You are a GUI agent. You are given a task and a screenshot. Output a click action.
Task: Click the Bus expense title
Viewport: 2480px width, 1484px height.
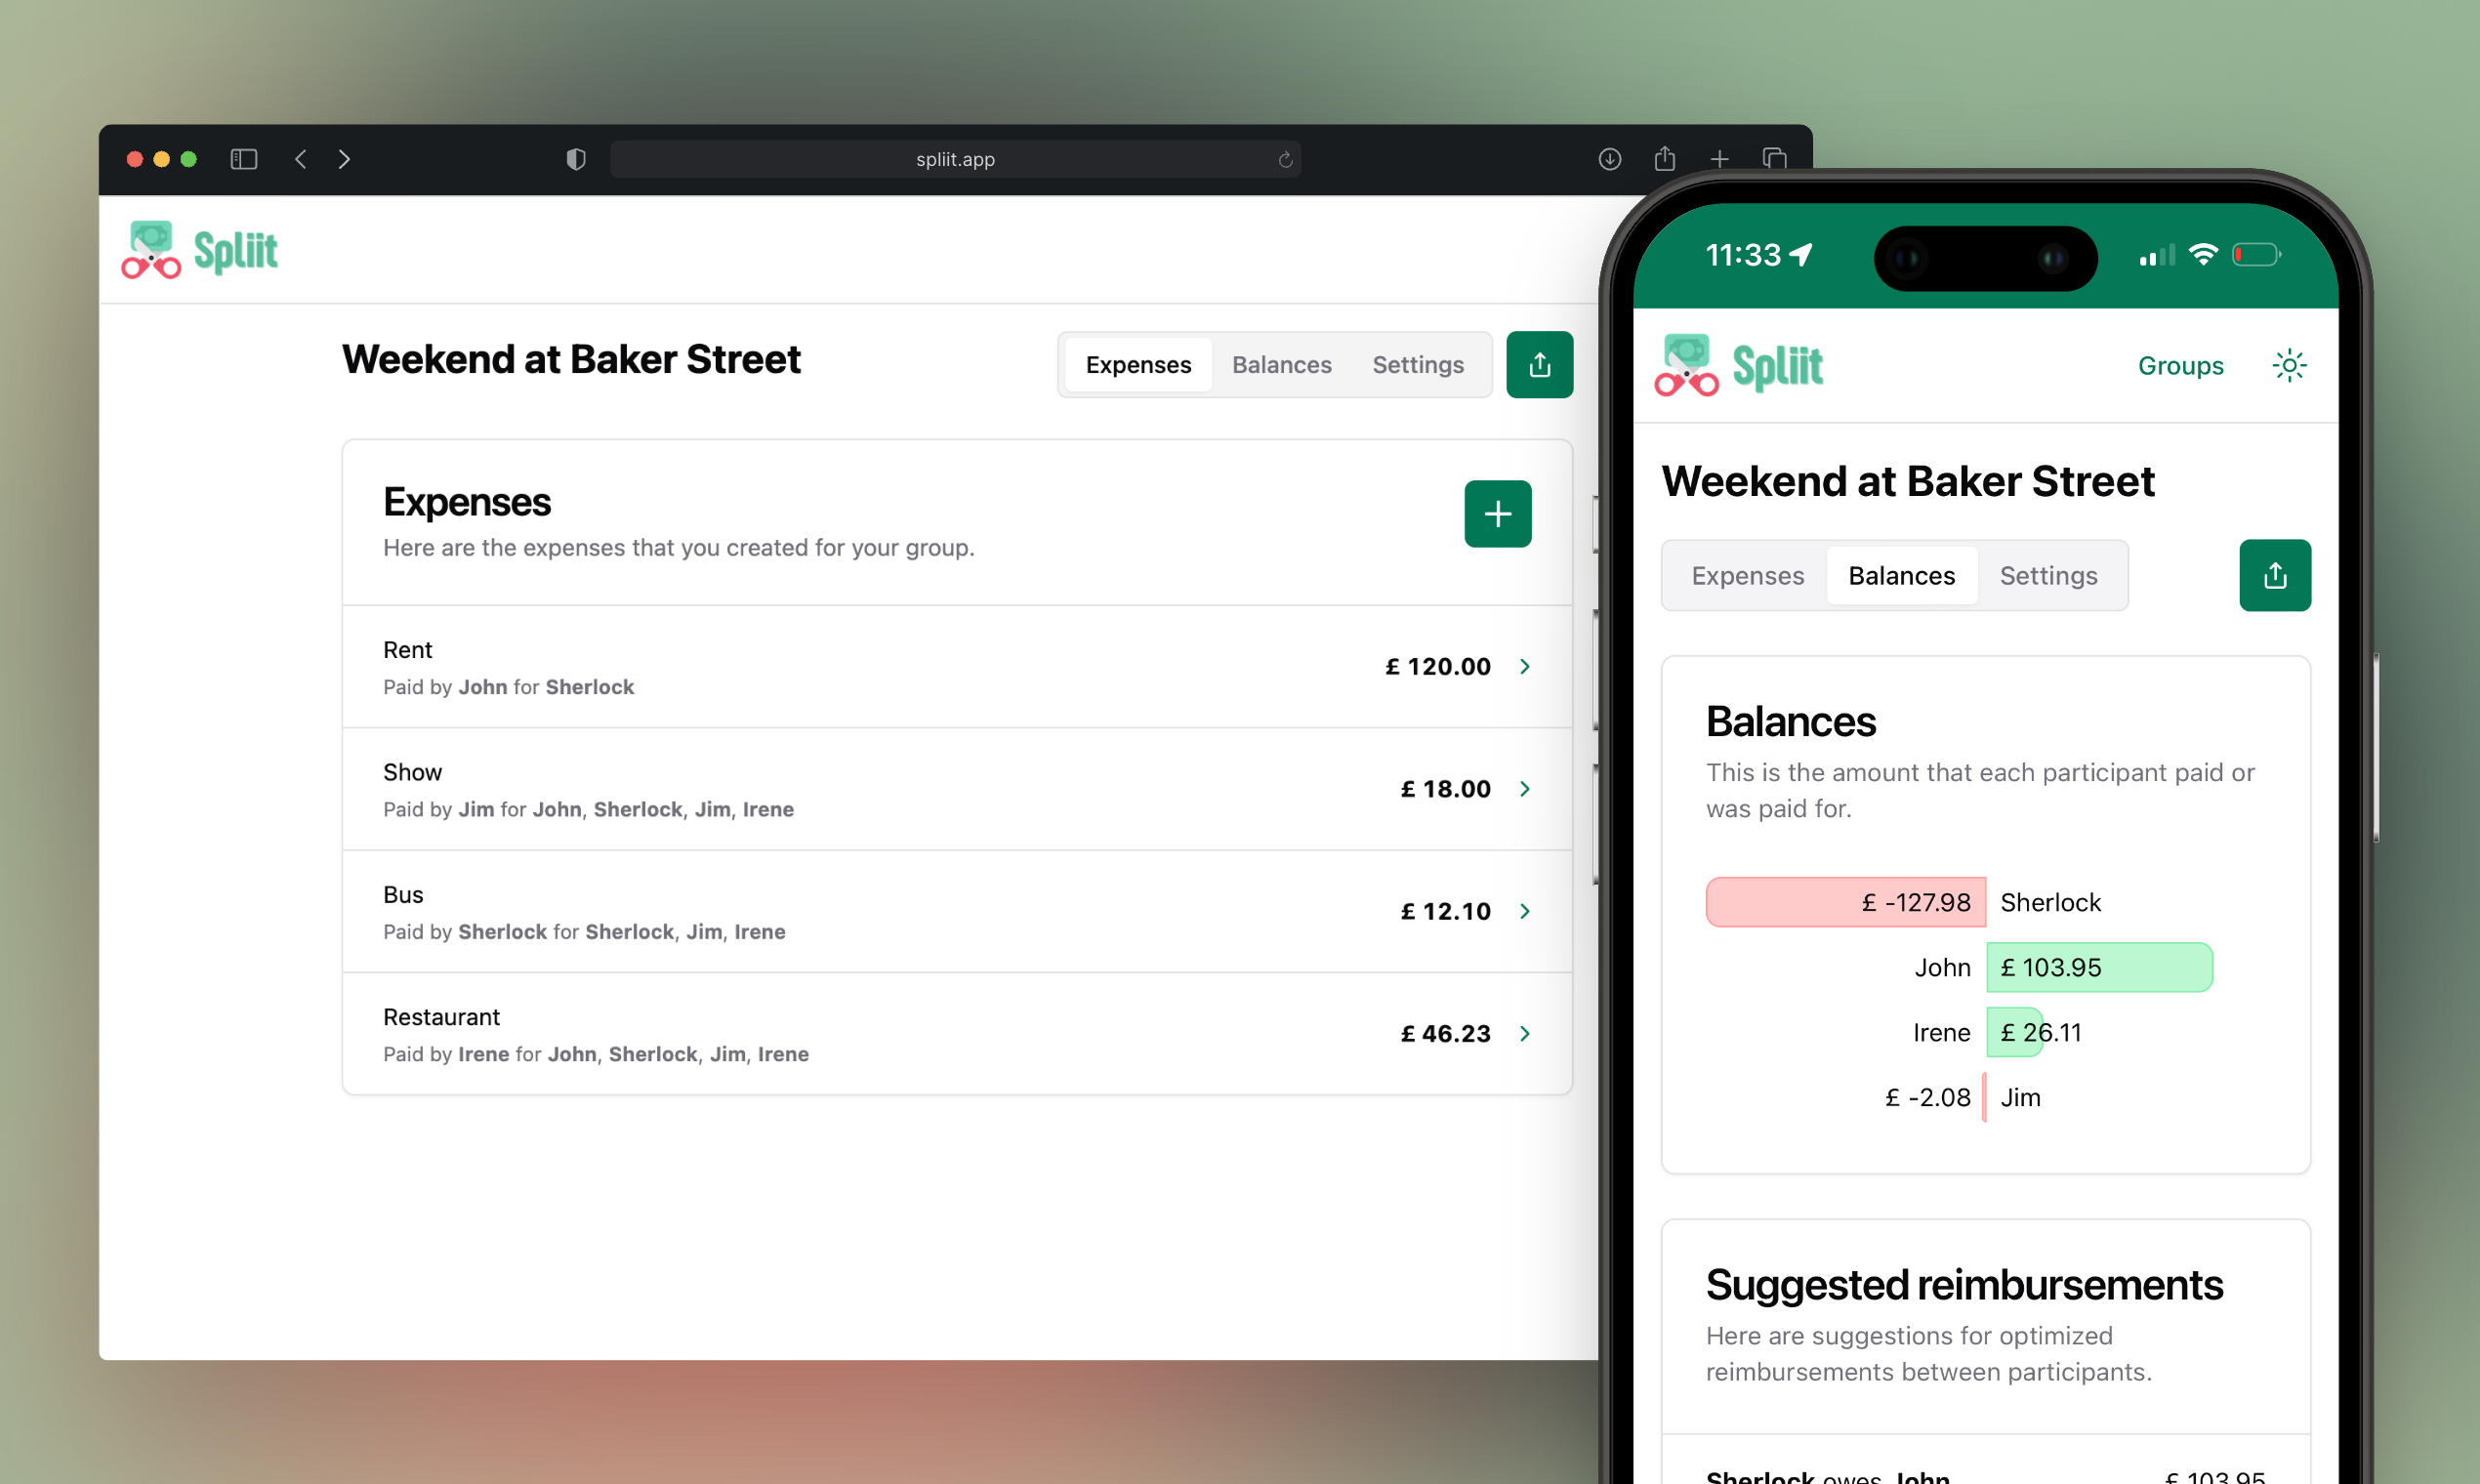pyautogui.click(x=403, y=895)
